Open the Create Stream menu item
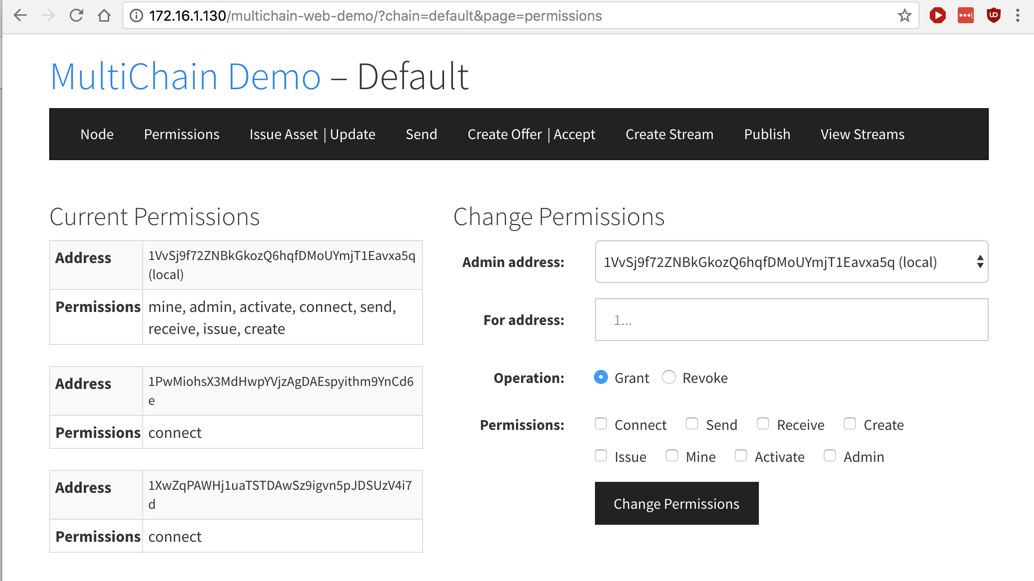 pos(669,134)
